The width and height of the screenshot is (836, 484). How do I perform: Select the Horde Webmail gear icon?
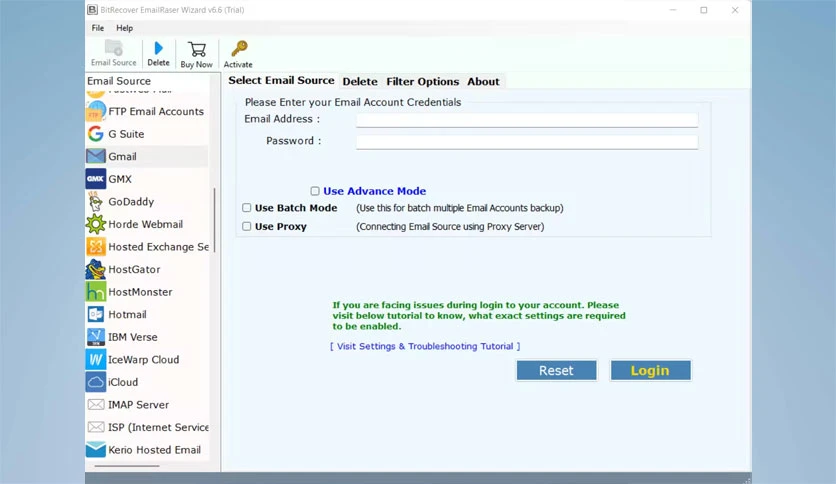[95, 224]
